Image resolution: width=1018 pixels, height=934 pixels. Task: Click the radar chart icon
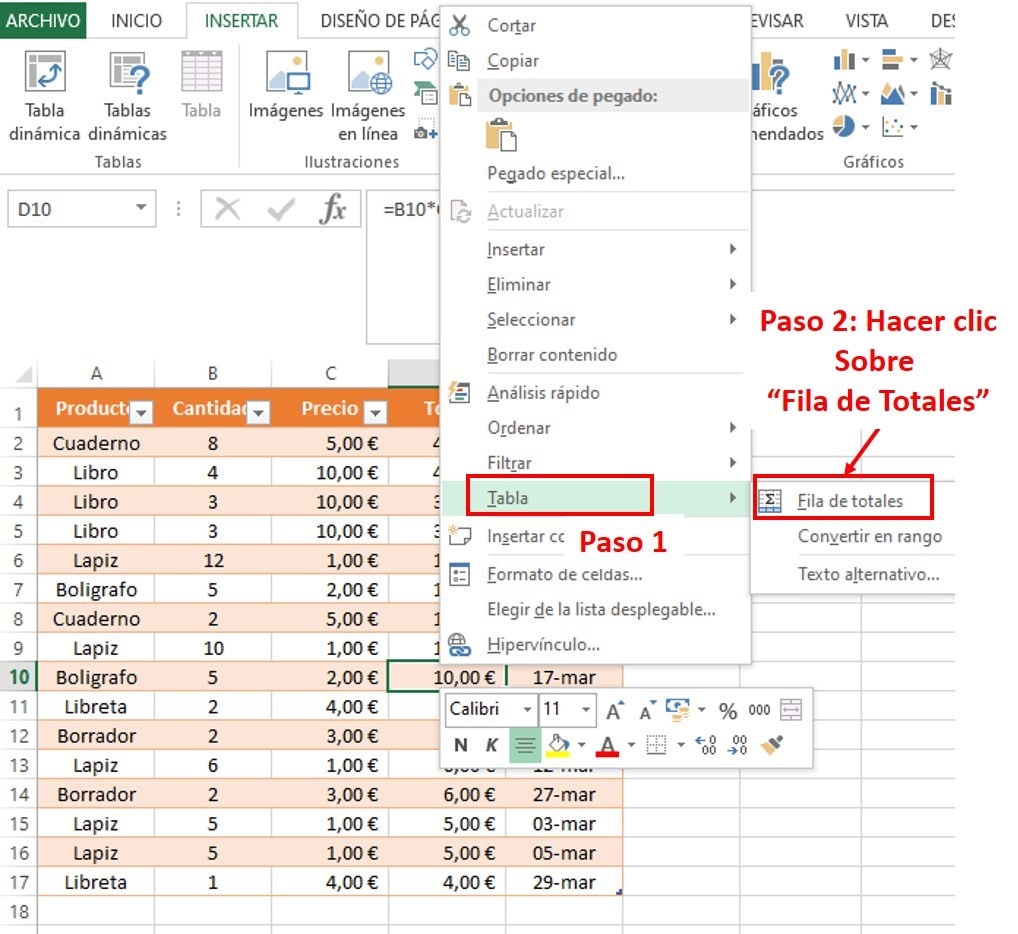(x=941, y=58)
